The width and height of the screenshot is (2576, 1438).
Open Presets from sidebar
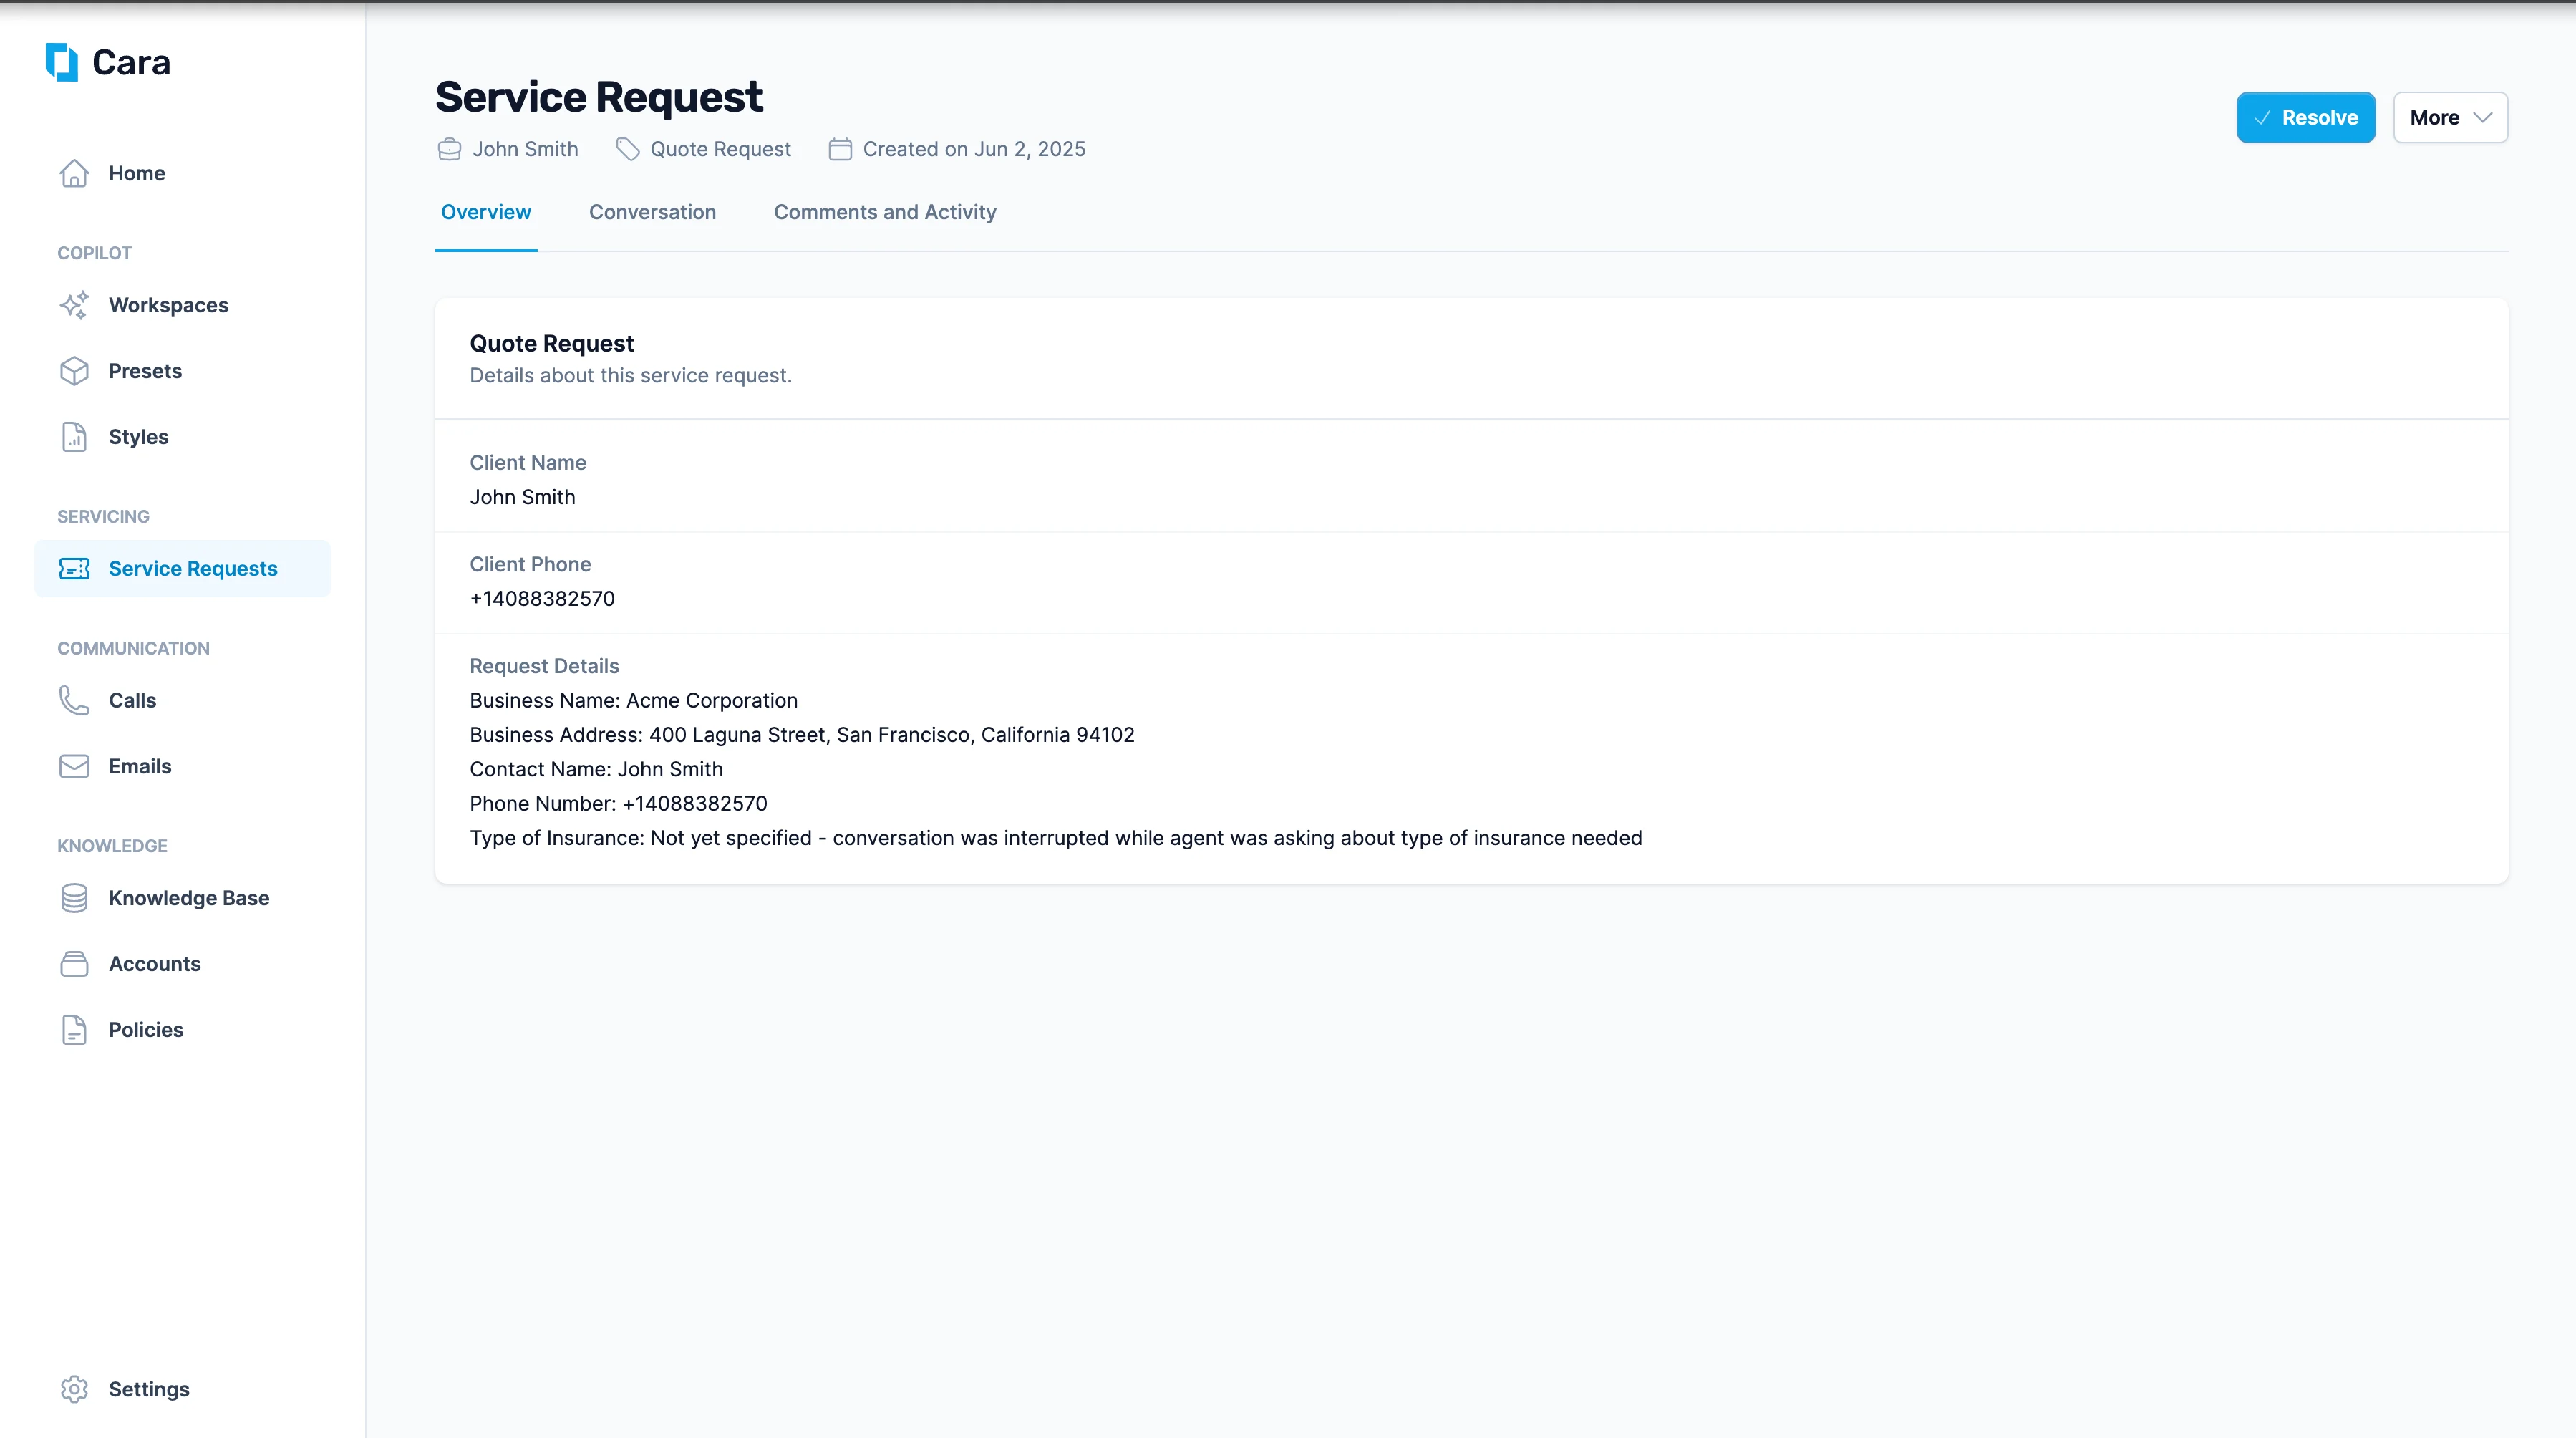[182, 371]
